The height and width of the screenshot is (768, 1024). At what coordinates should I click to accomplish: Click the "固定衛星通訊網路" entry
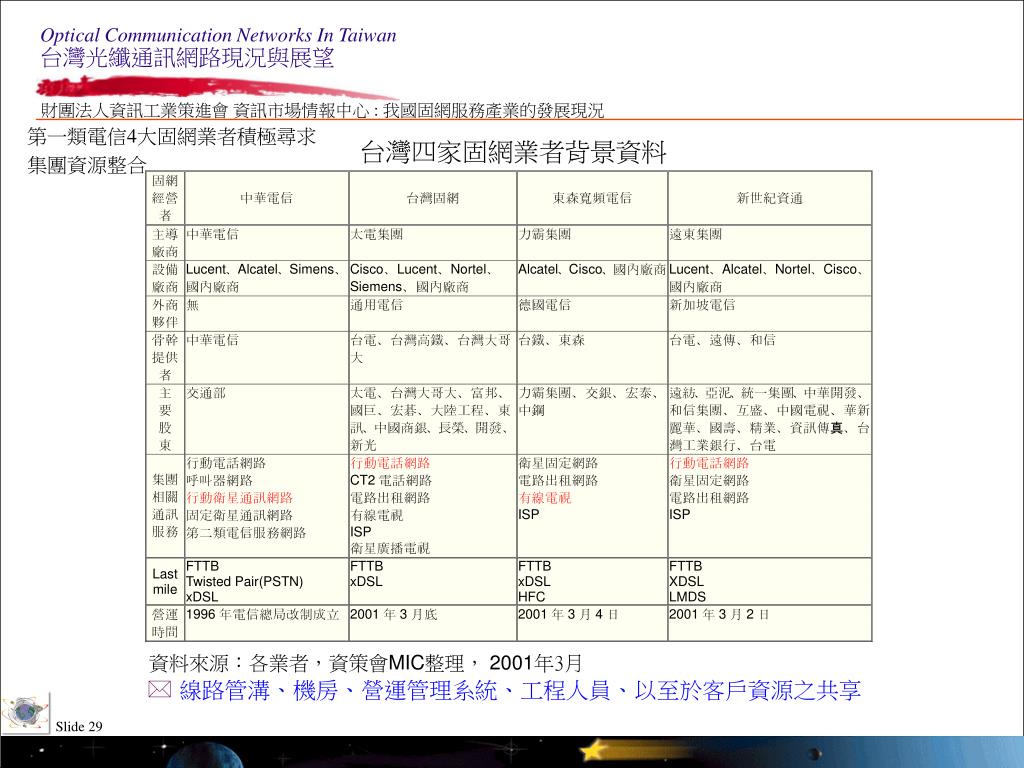tap(239, 515)
